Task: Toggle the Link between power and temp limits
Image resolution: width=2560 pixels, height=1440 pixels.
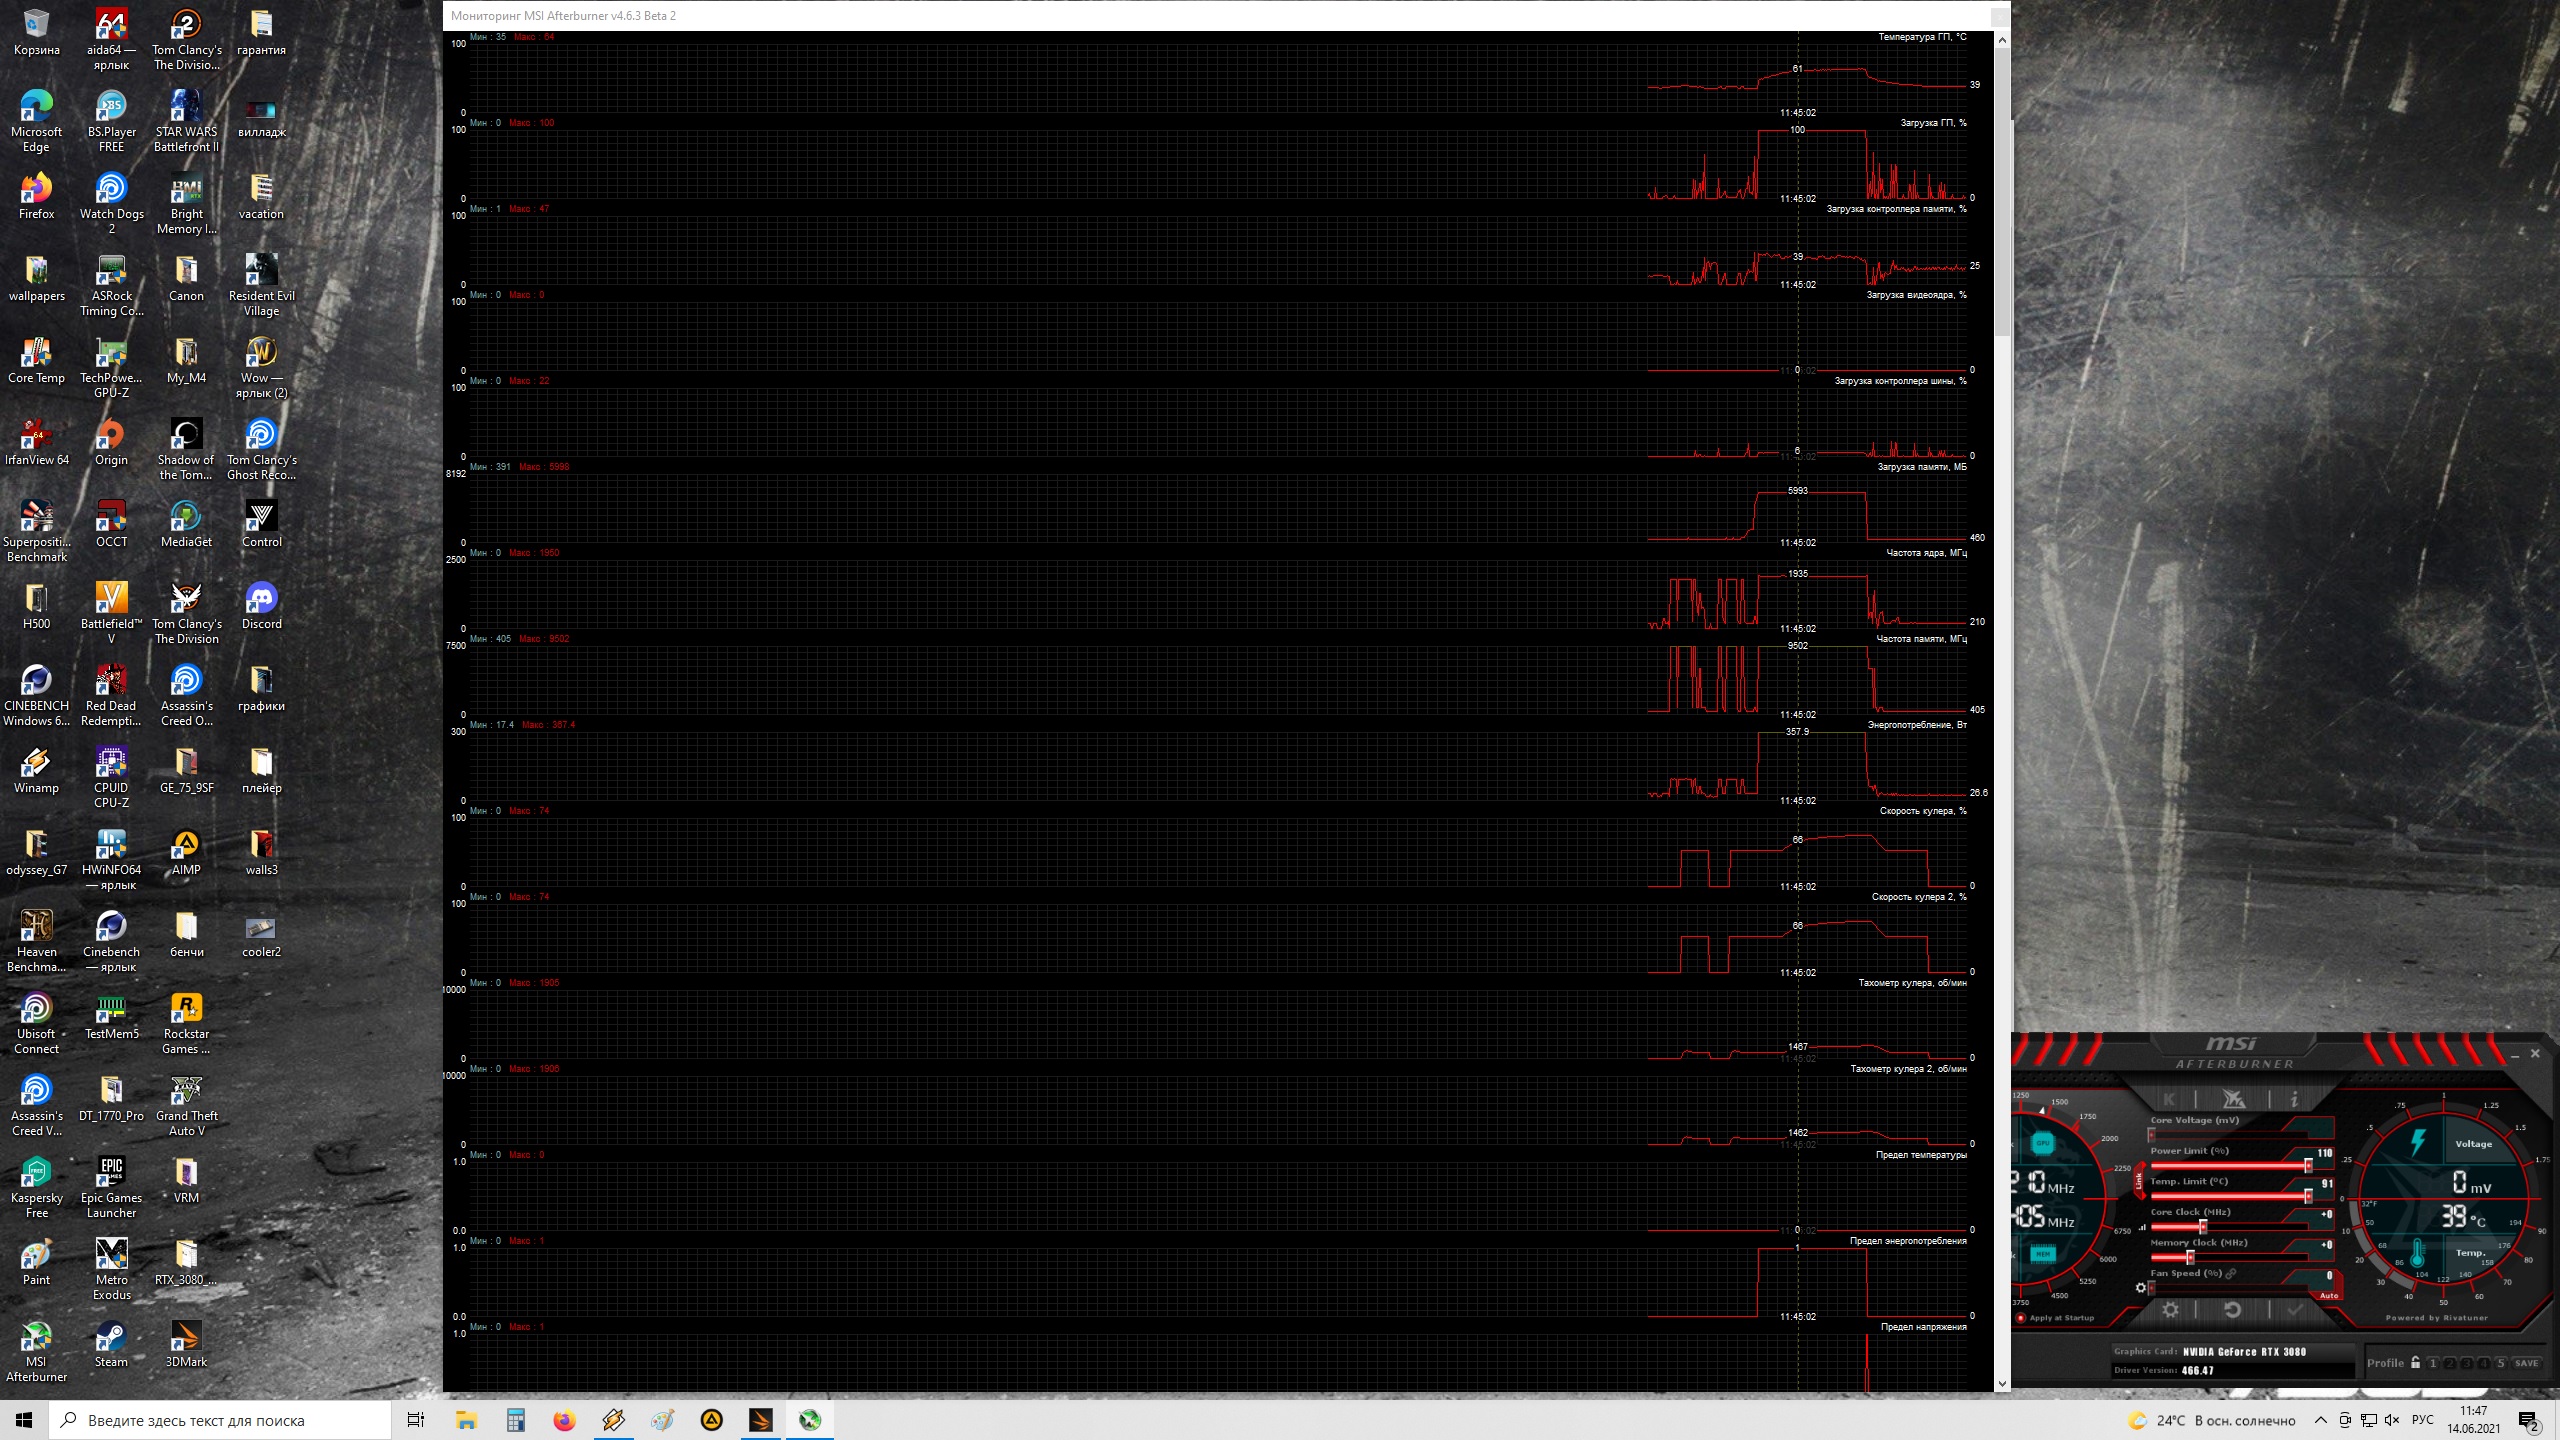Action: pos(2139,1182)
